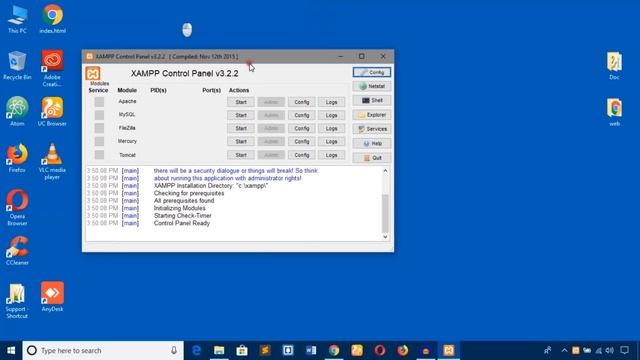Select VLC media player desktop icon
Viewport: 640px width, 360px height.
[x=52, y=162]
